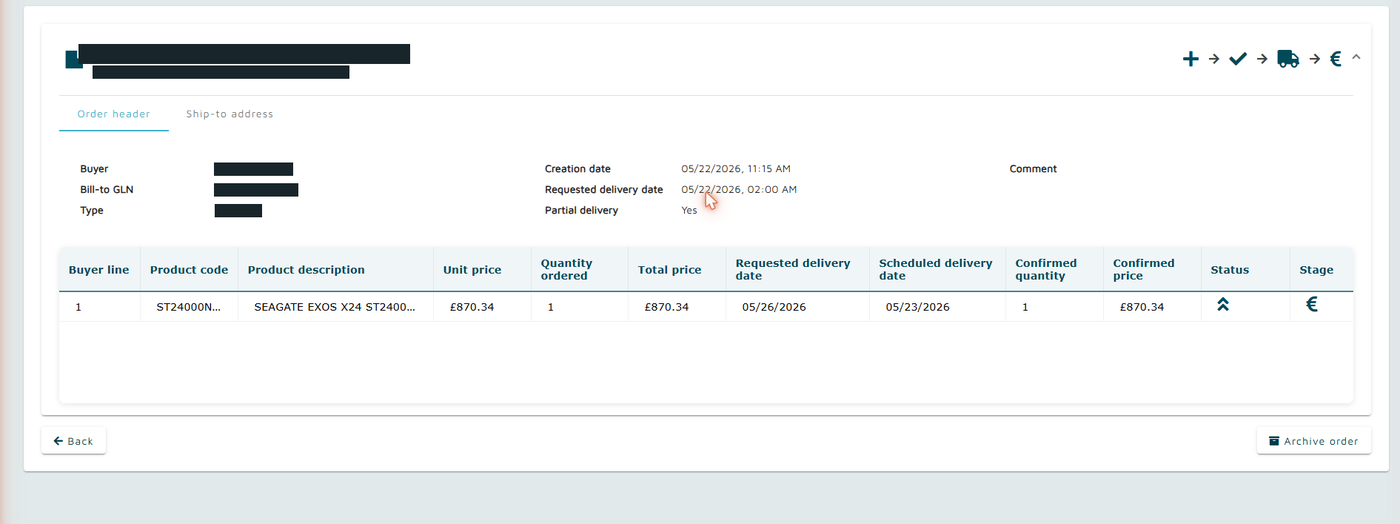
Task: Sort by Unit price column header
Action: click(x=472, y=270)
